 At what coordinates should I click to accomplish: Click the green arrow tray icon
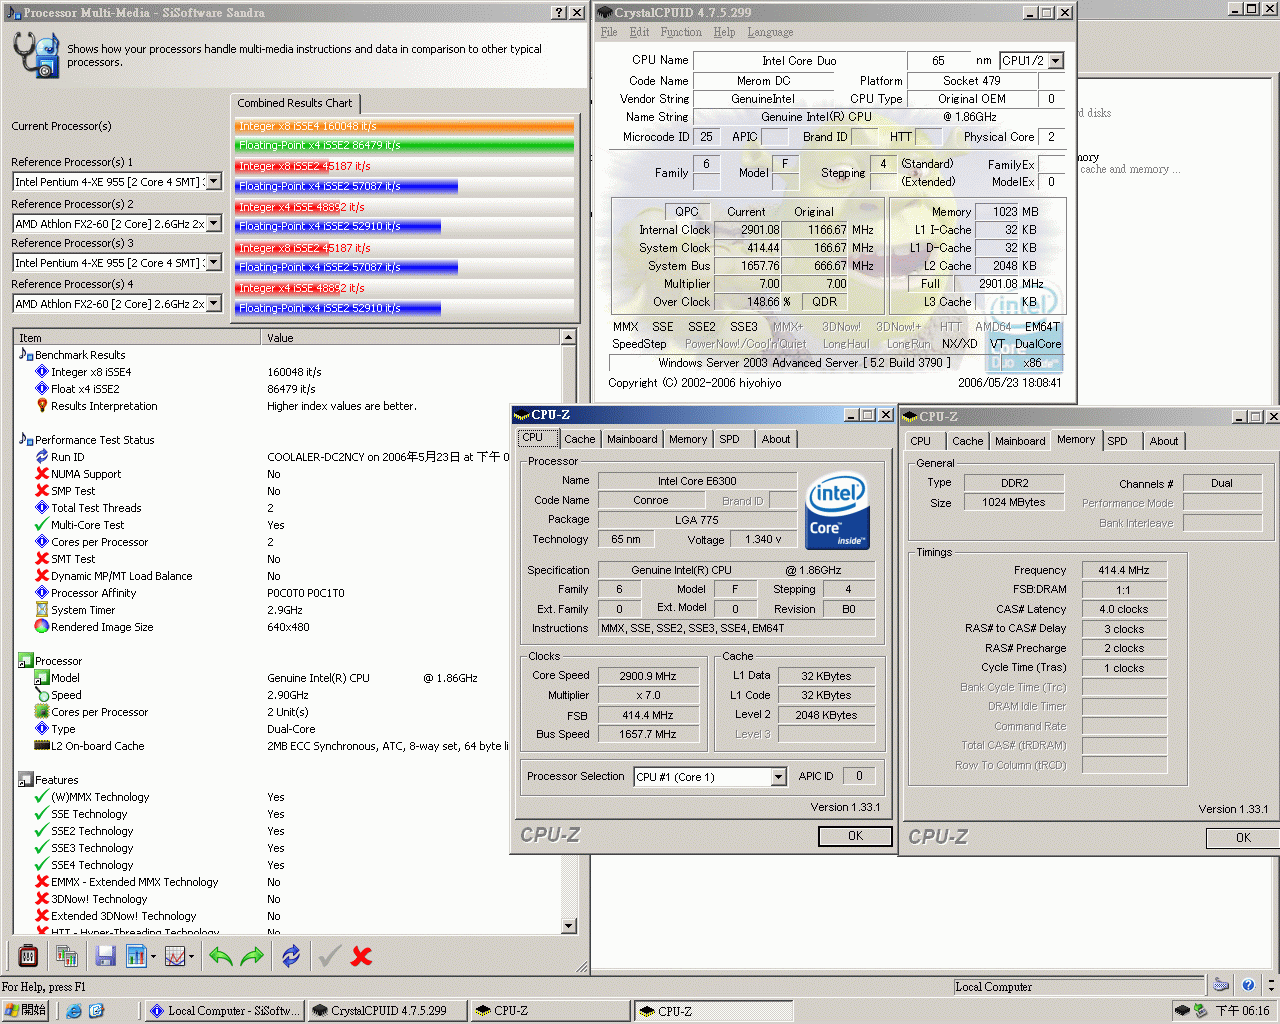1201,1011
